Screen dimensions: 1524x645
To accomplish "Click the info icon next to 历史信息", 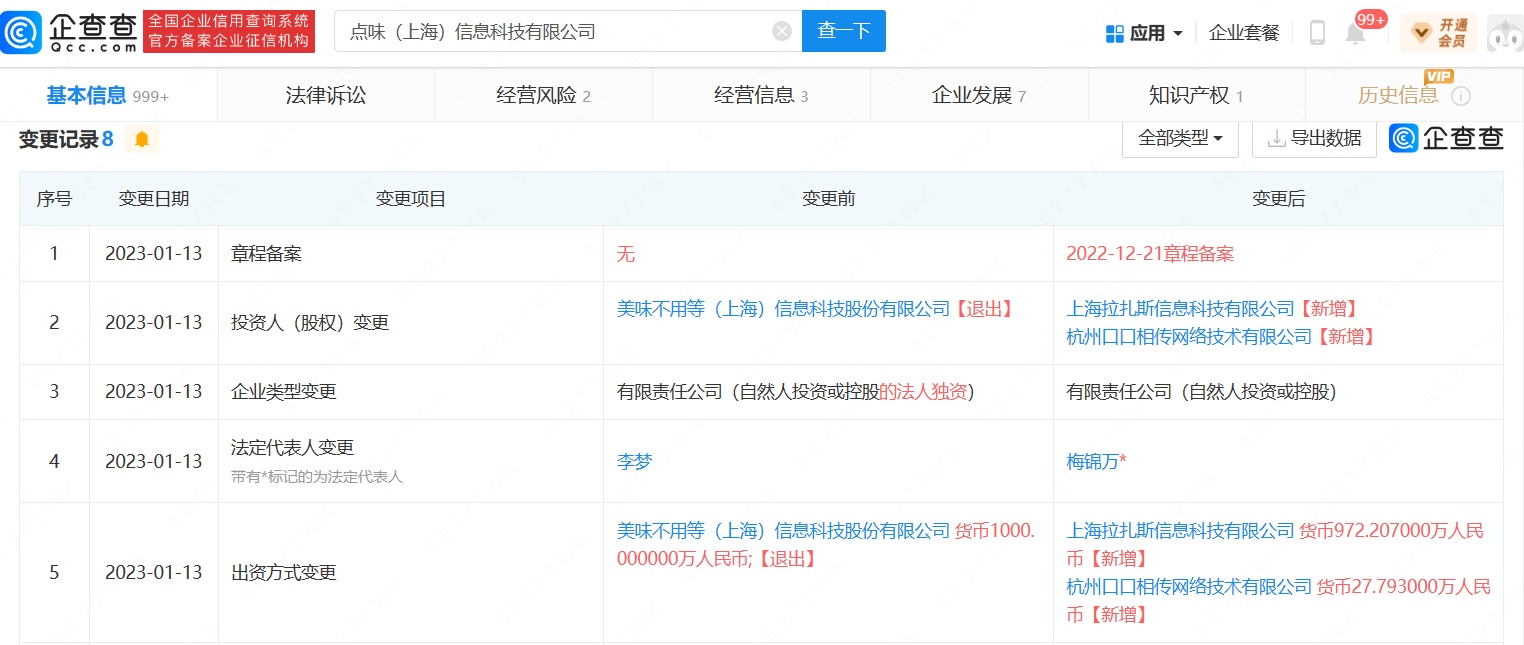I will coord(1461,96).
